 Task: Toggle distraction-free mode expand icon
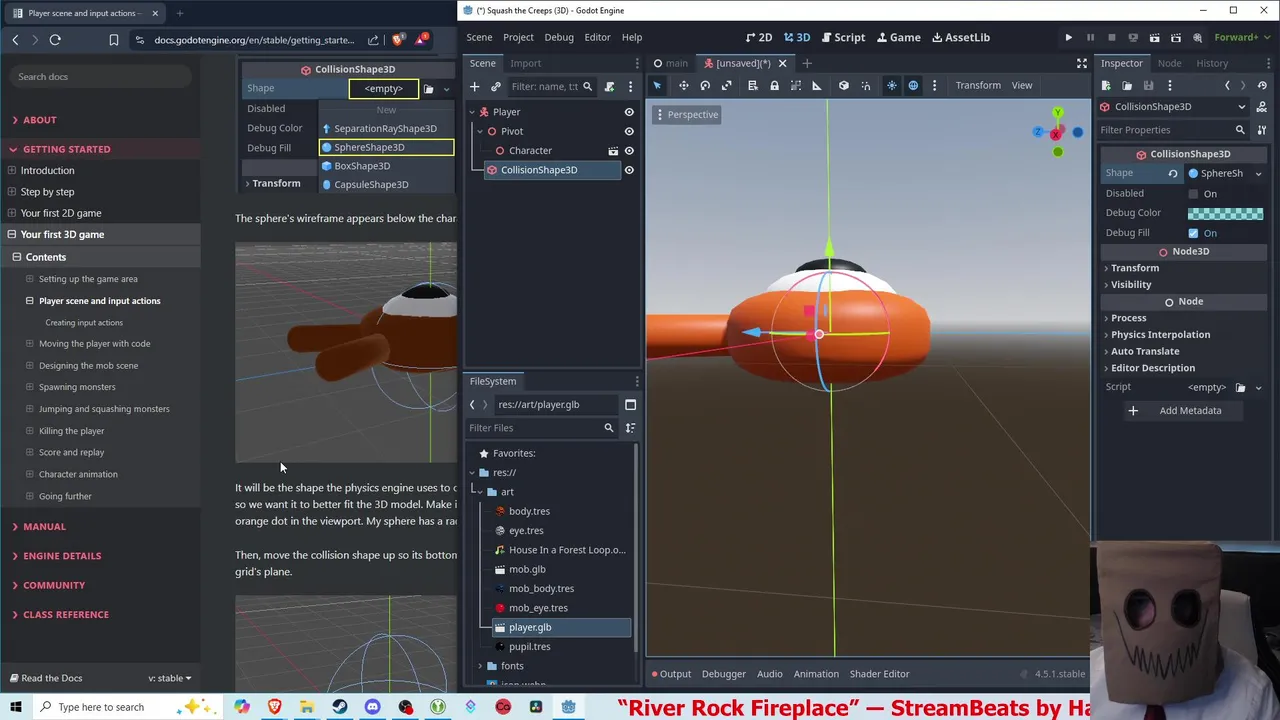1081,63
